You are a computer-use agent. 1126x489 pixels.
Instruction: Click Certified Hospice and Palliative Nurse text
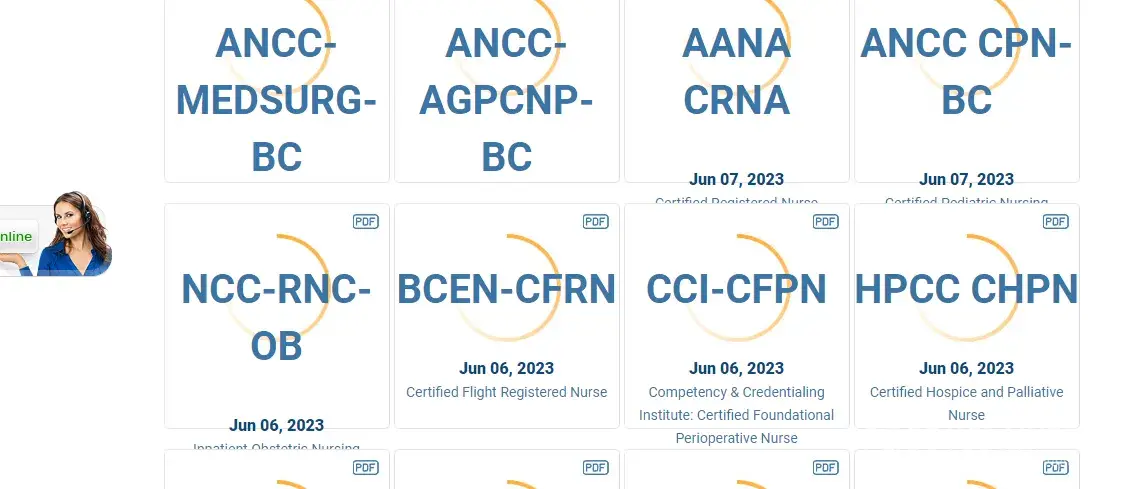pyautogui.click(x=967, y=403)
